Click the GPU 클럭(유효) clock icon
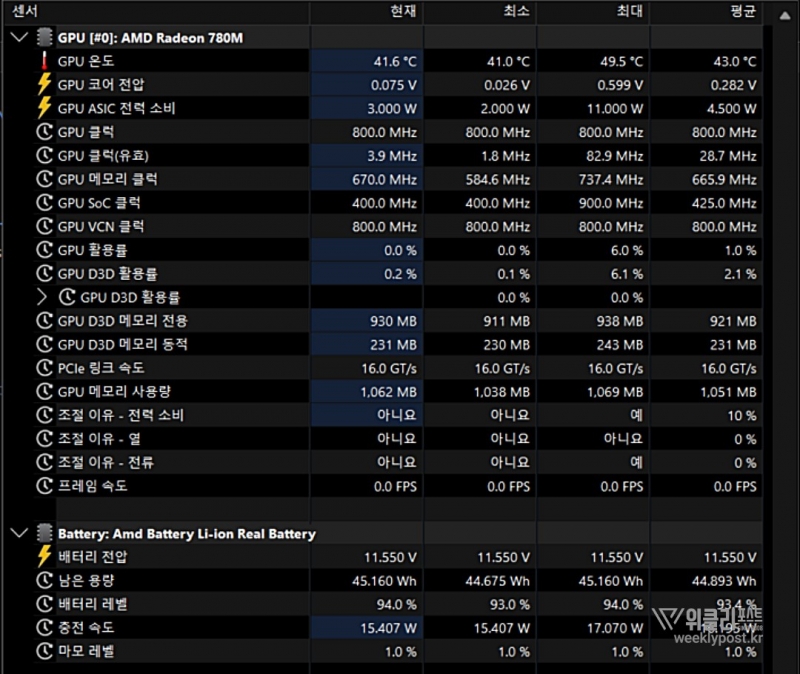Viewport: 800px width, 674px height. tap(44, 156)
